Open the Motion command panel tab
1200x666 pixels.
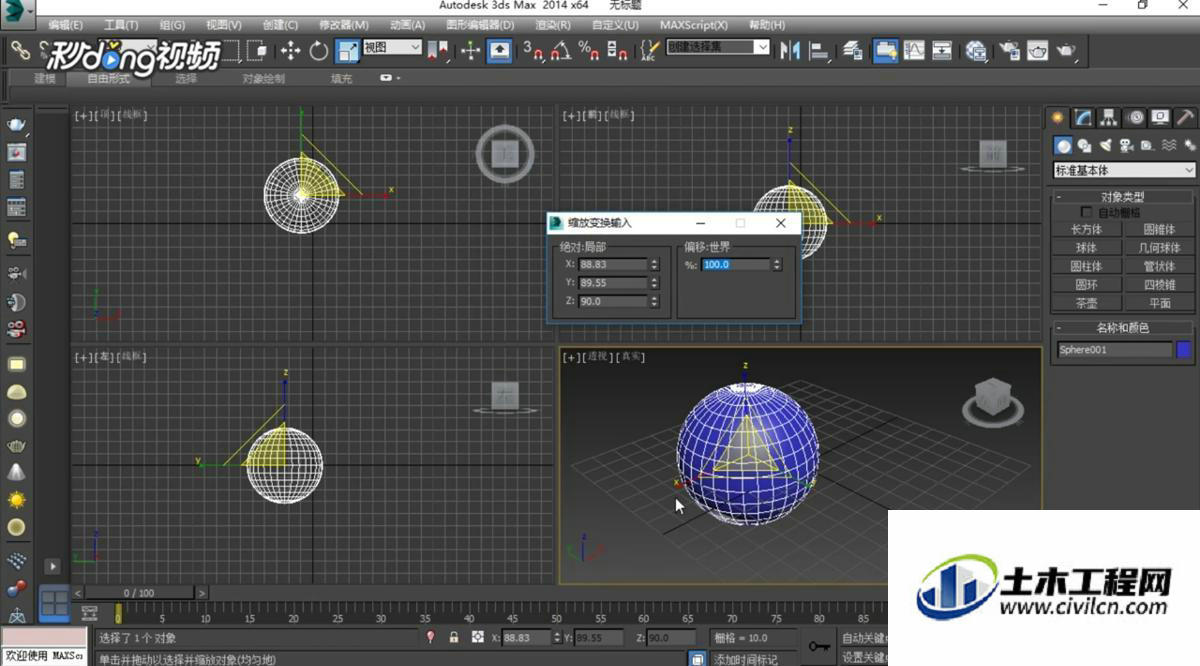1136,118
